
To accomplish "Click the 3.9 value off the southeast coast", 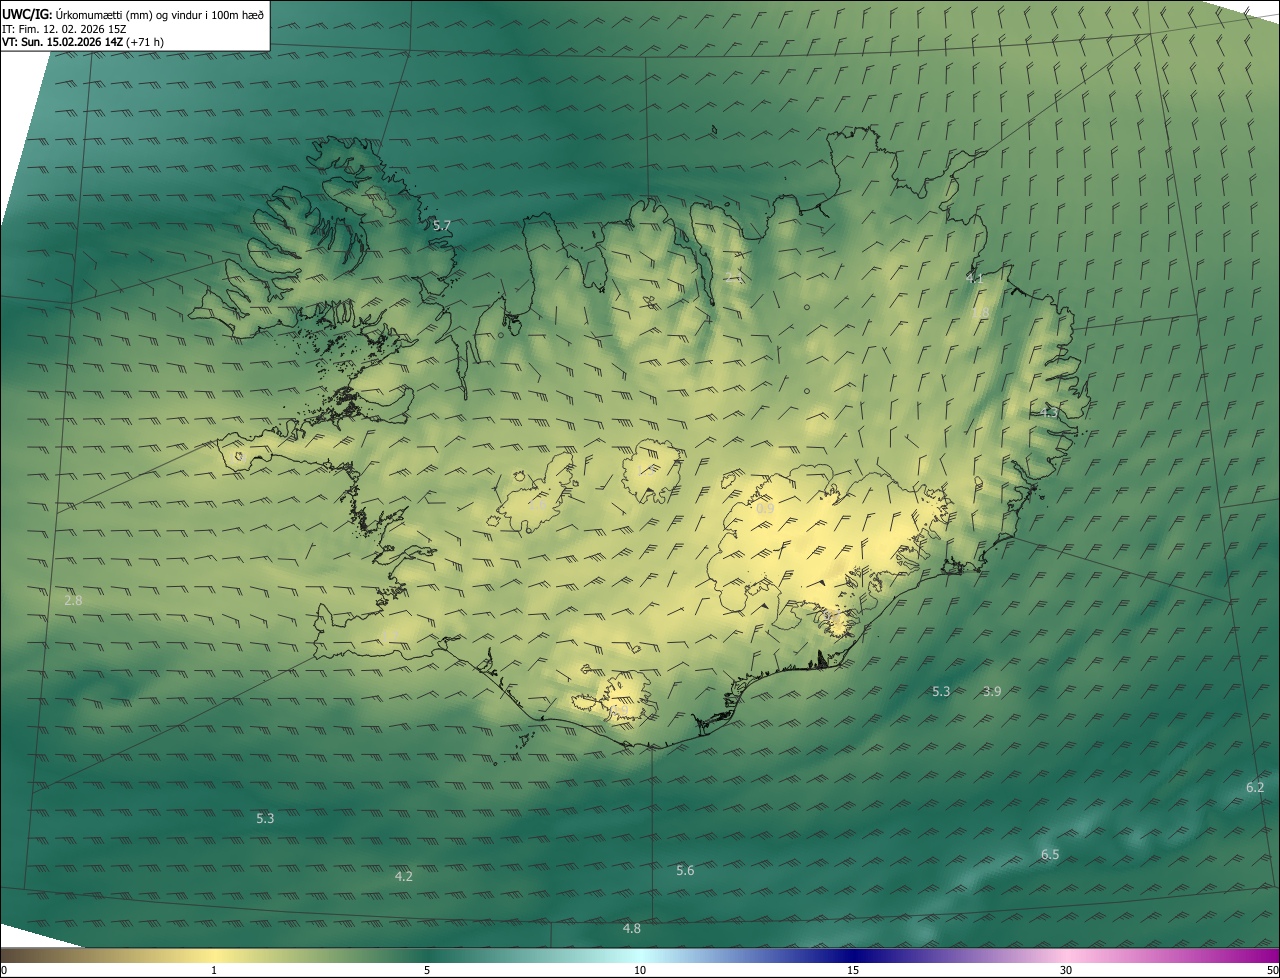I will [992, 691].
